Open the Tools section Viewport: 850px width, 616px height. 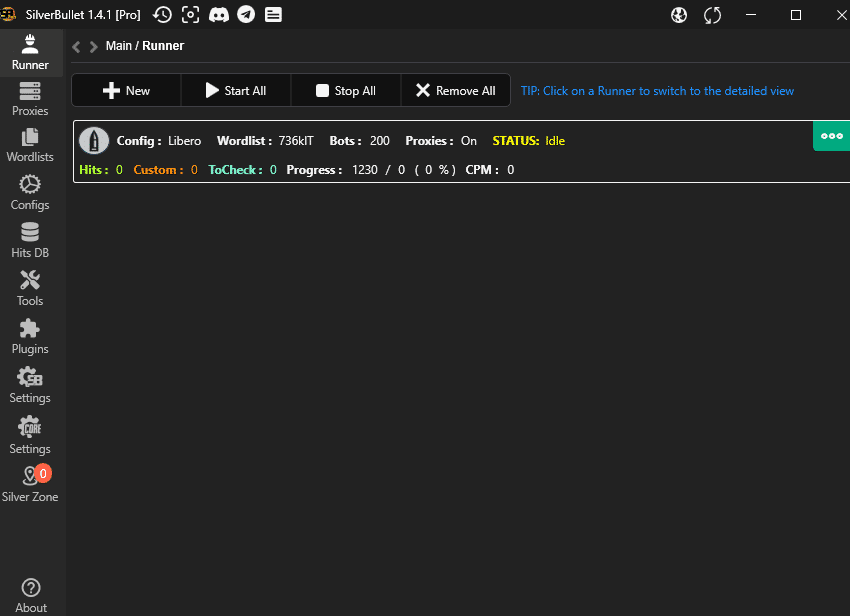pyautogui.click(x=30, y=288)
